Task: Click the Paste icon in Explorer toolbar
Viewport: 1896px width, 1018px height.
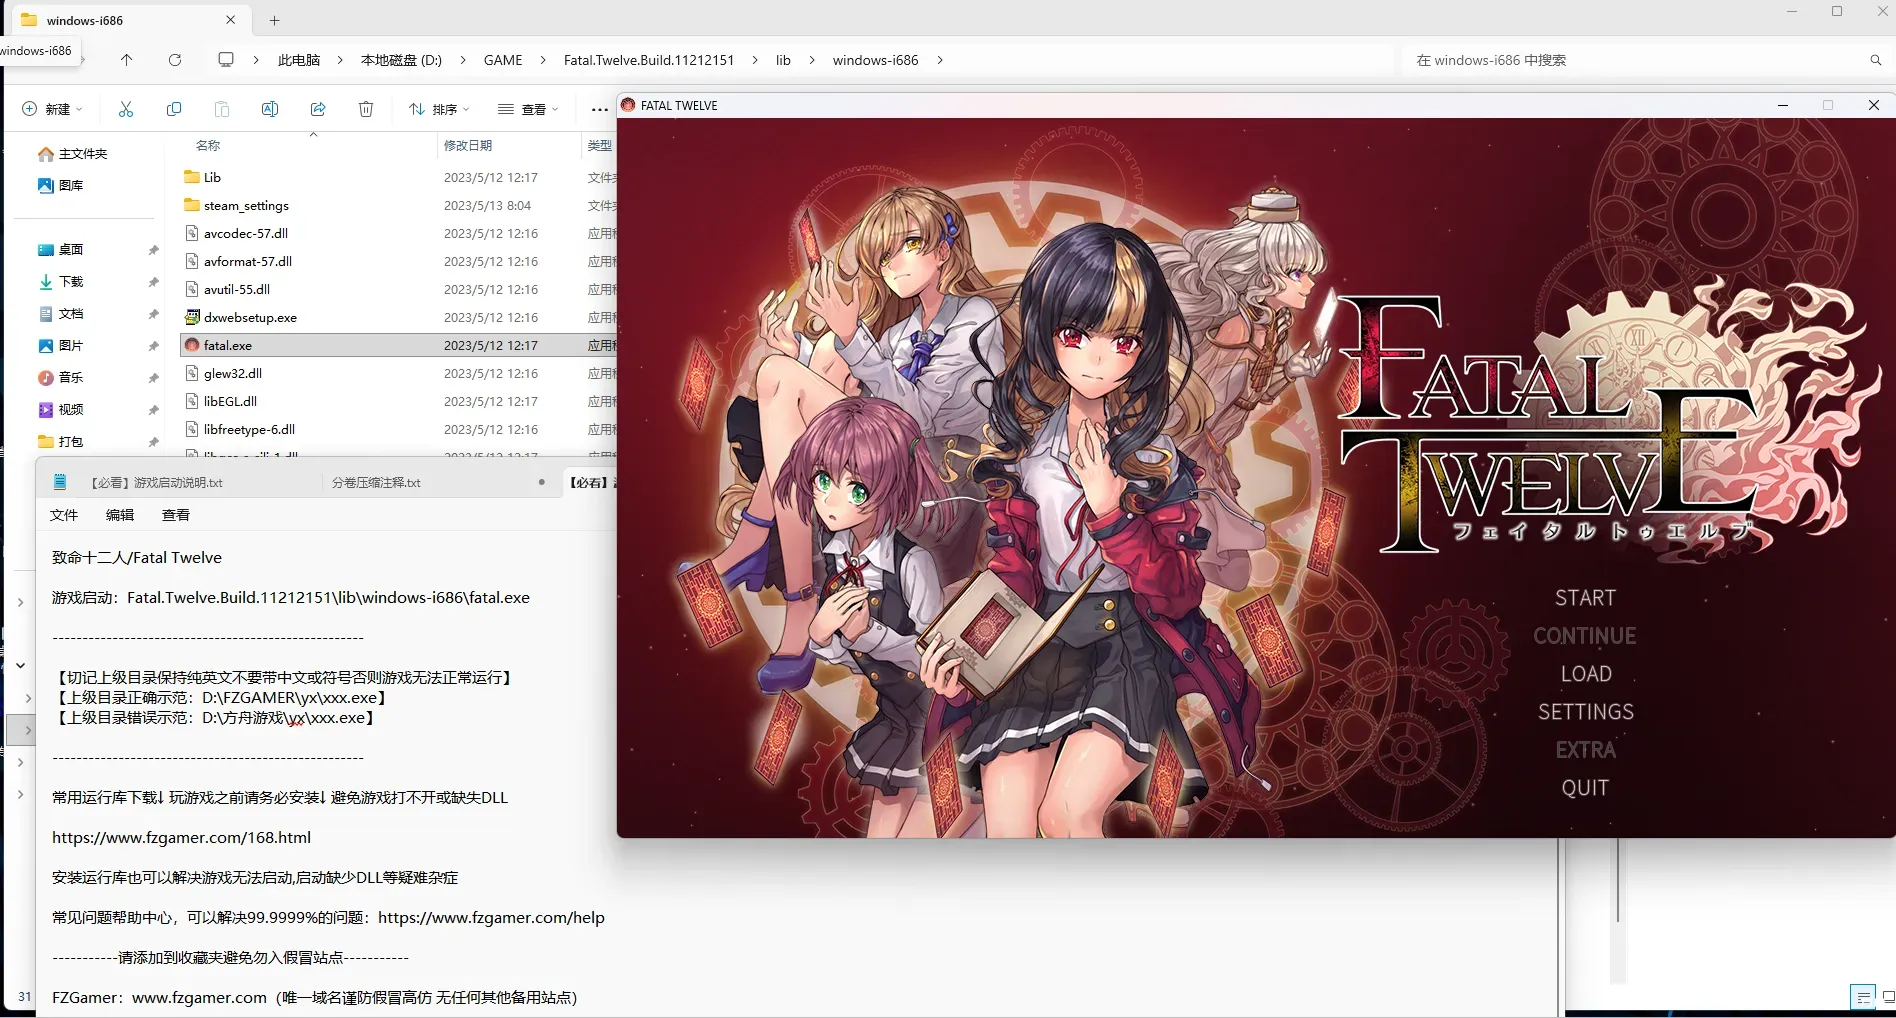Action: pos(222,109)
